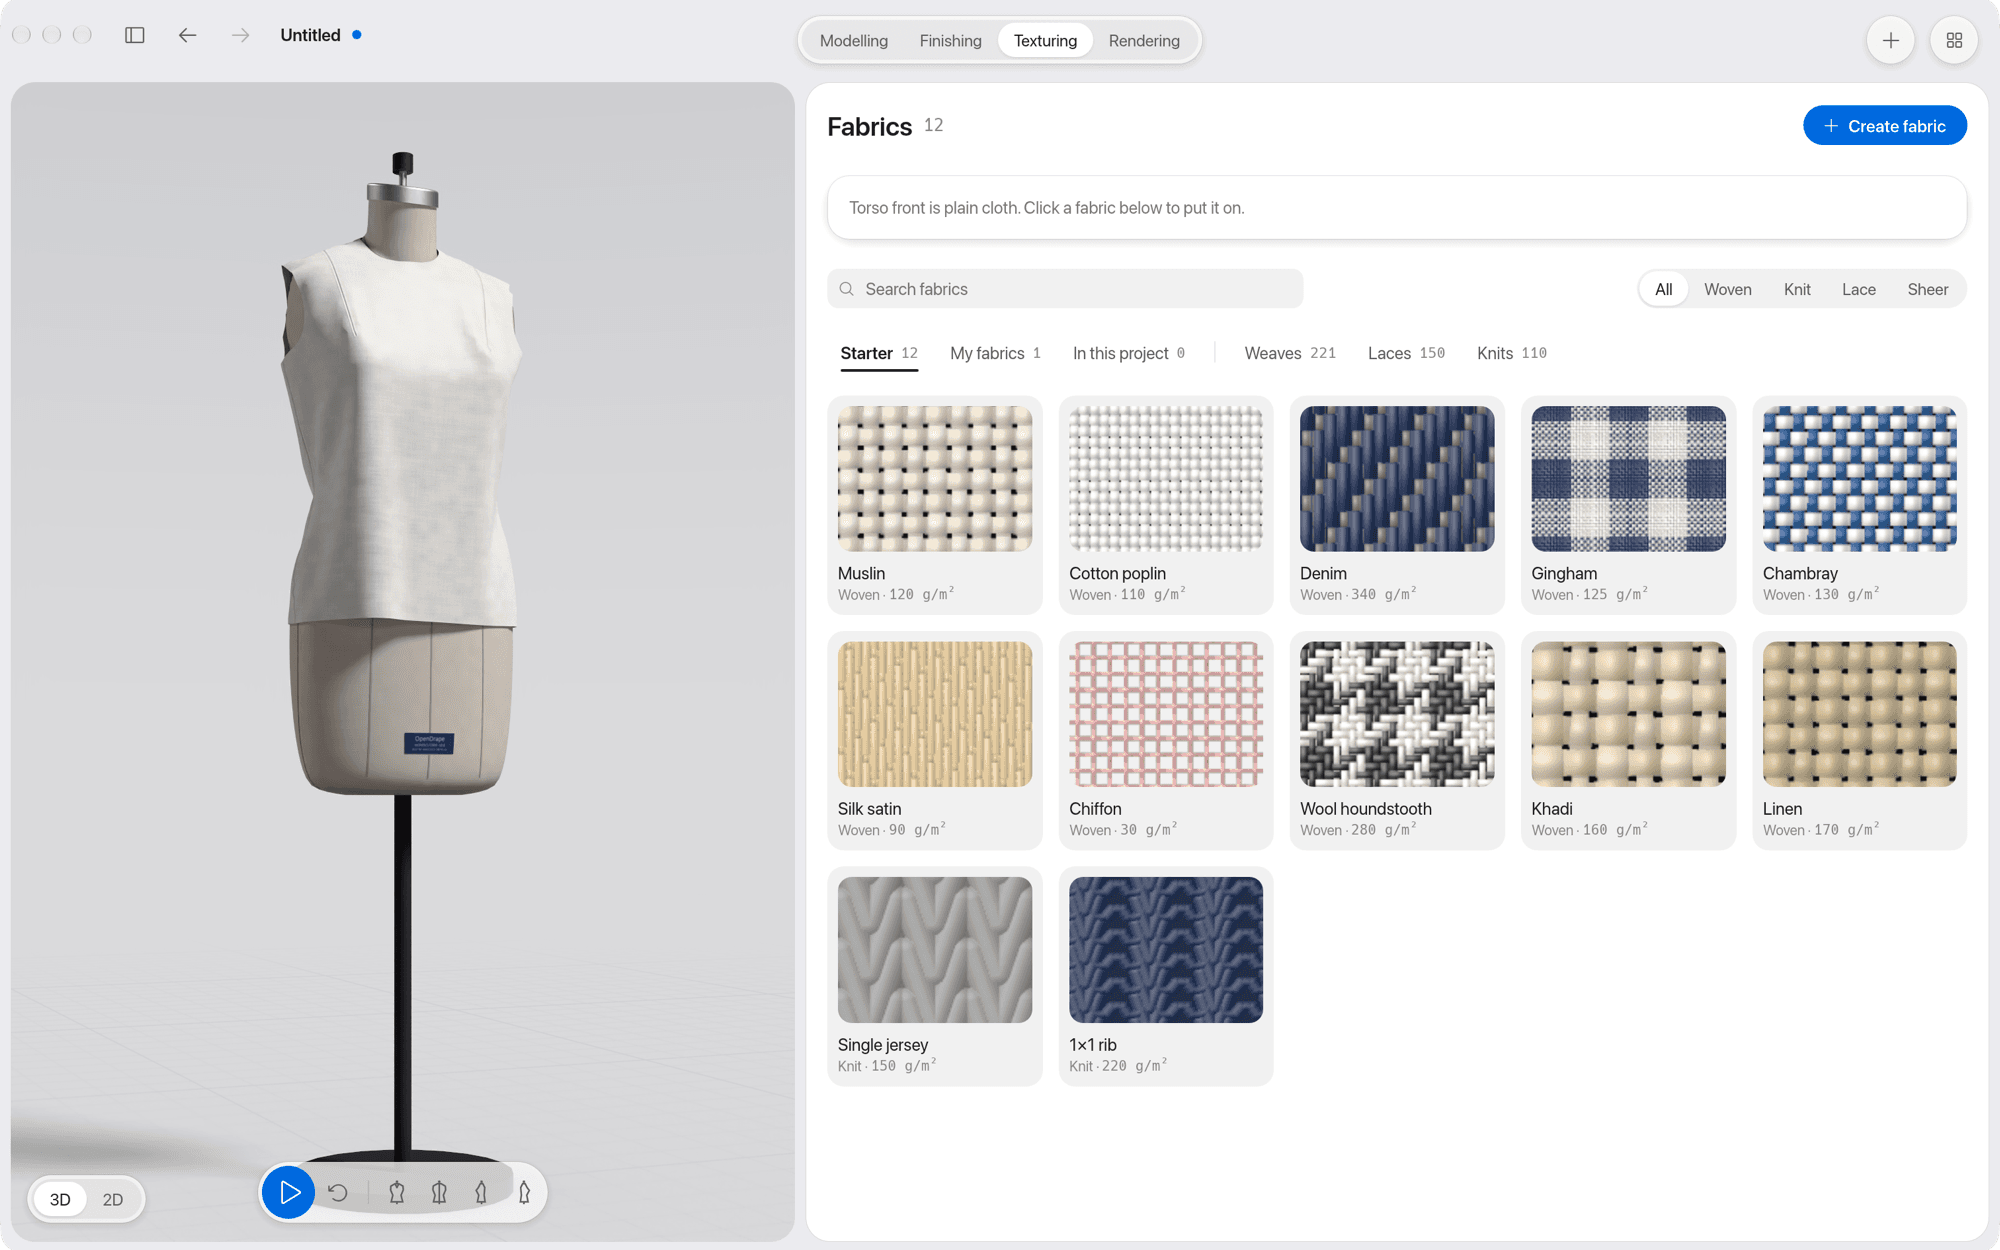Focus the Search fabrics input field
This screenshot has width=2000, height=1250.
[1064, 289]
